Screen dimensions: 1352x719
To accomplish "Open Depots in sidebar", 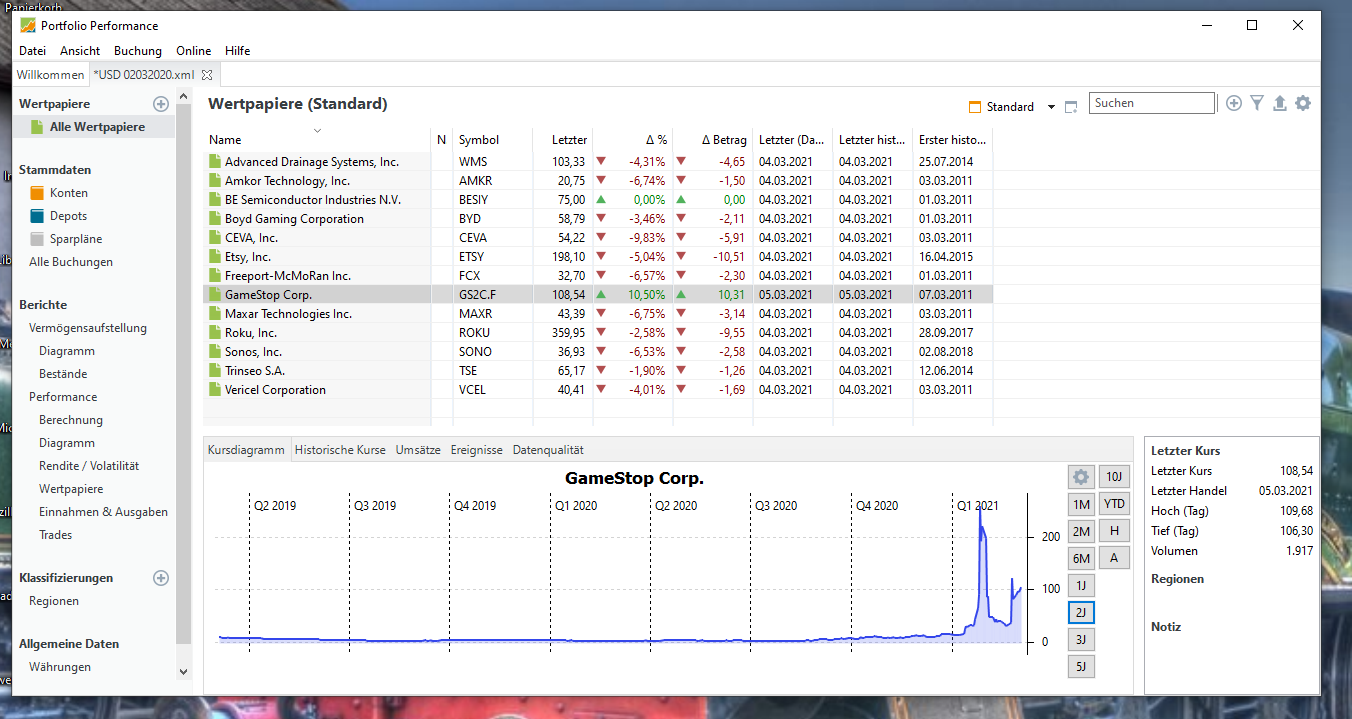I will click(x=68, y=216).
